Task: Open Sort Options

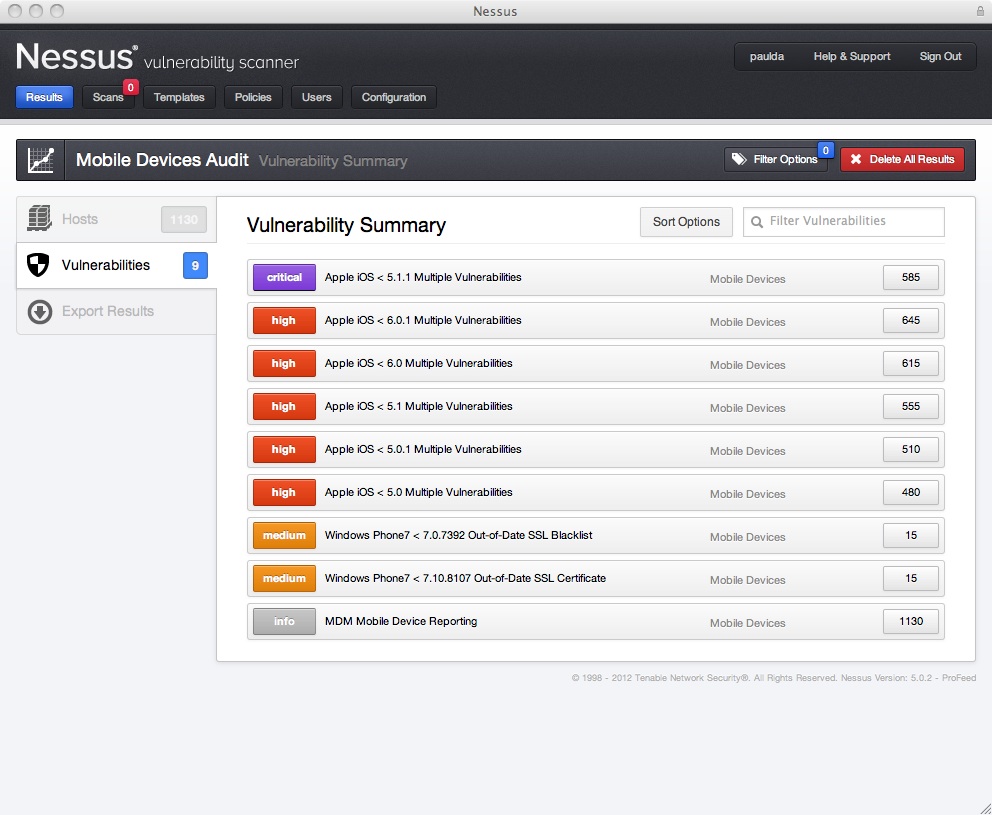Action: 686,222
